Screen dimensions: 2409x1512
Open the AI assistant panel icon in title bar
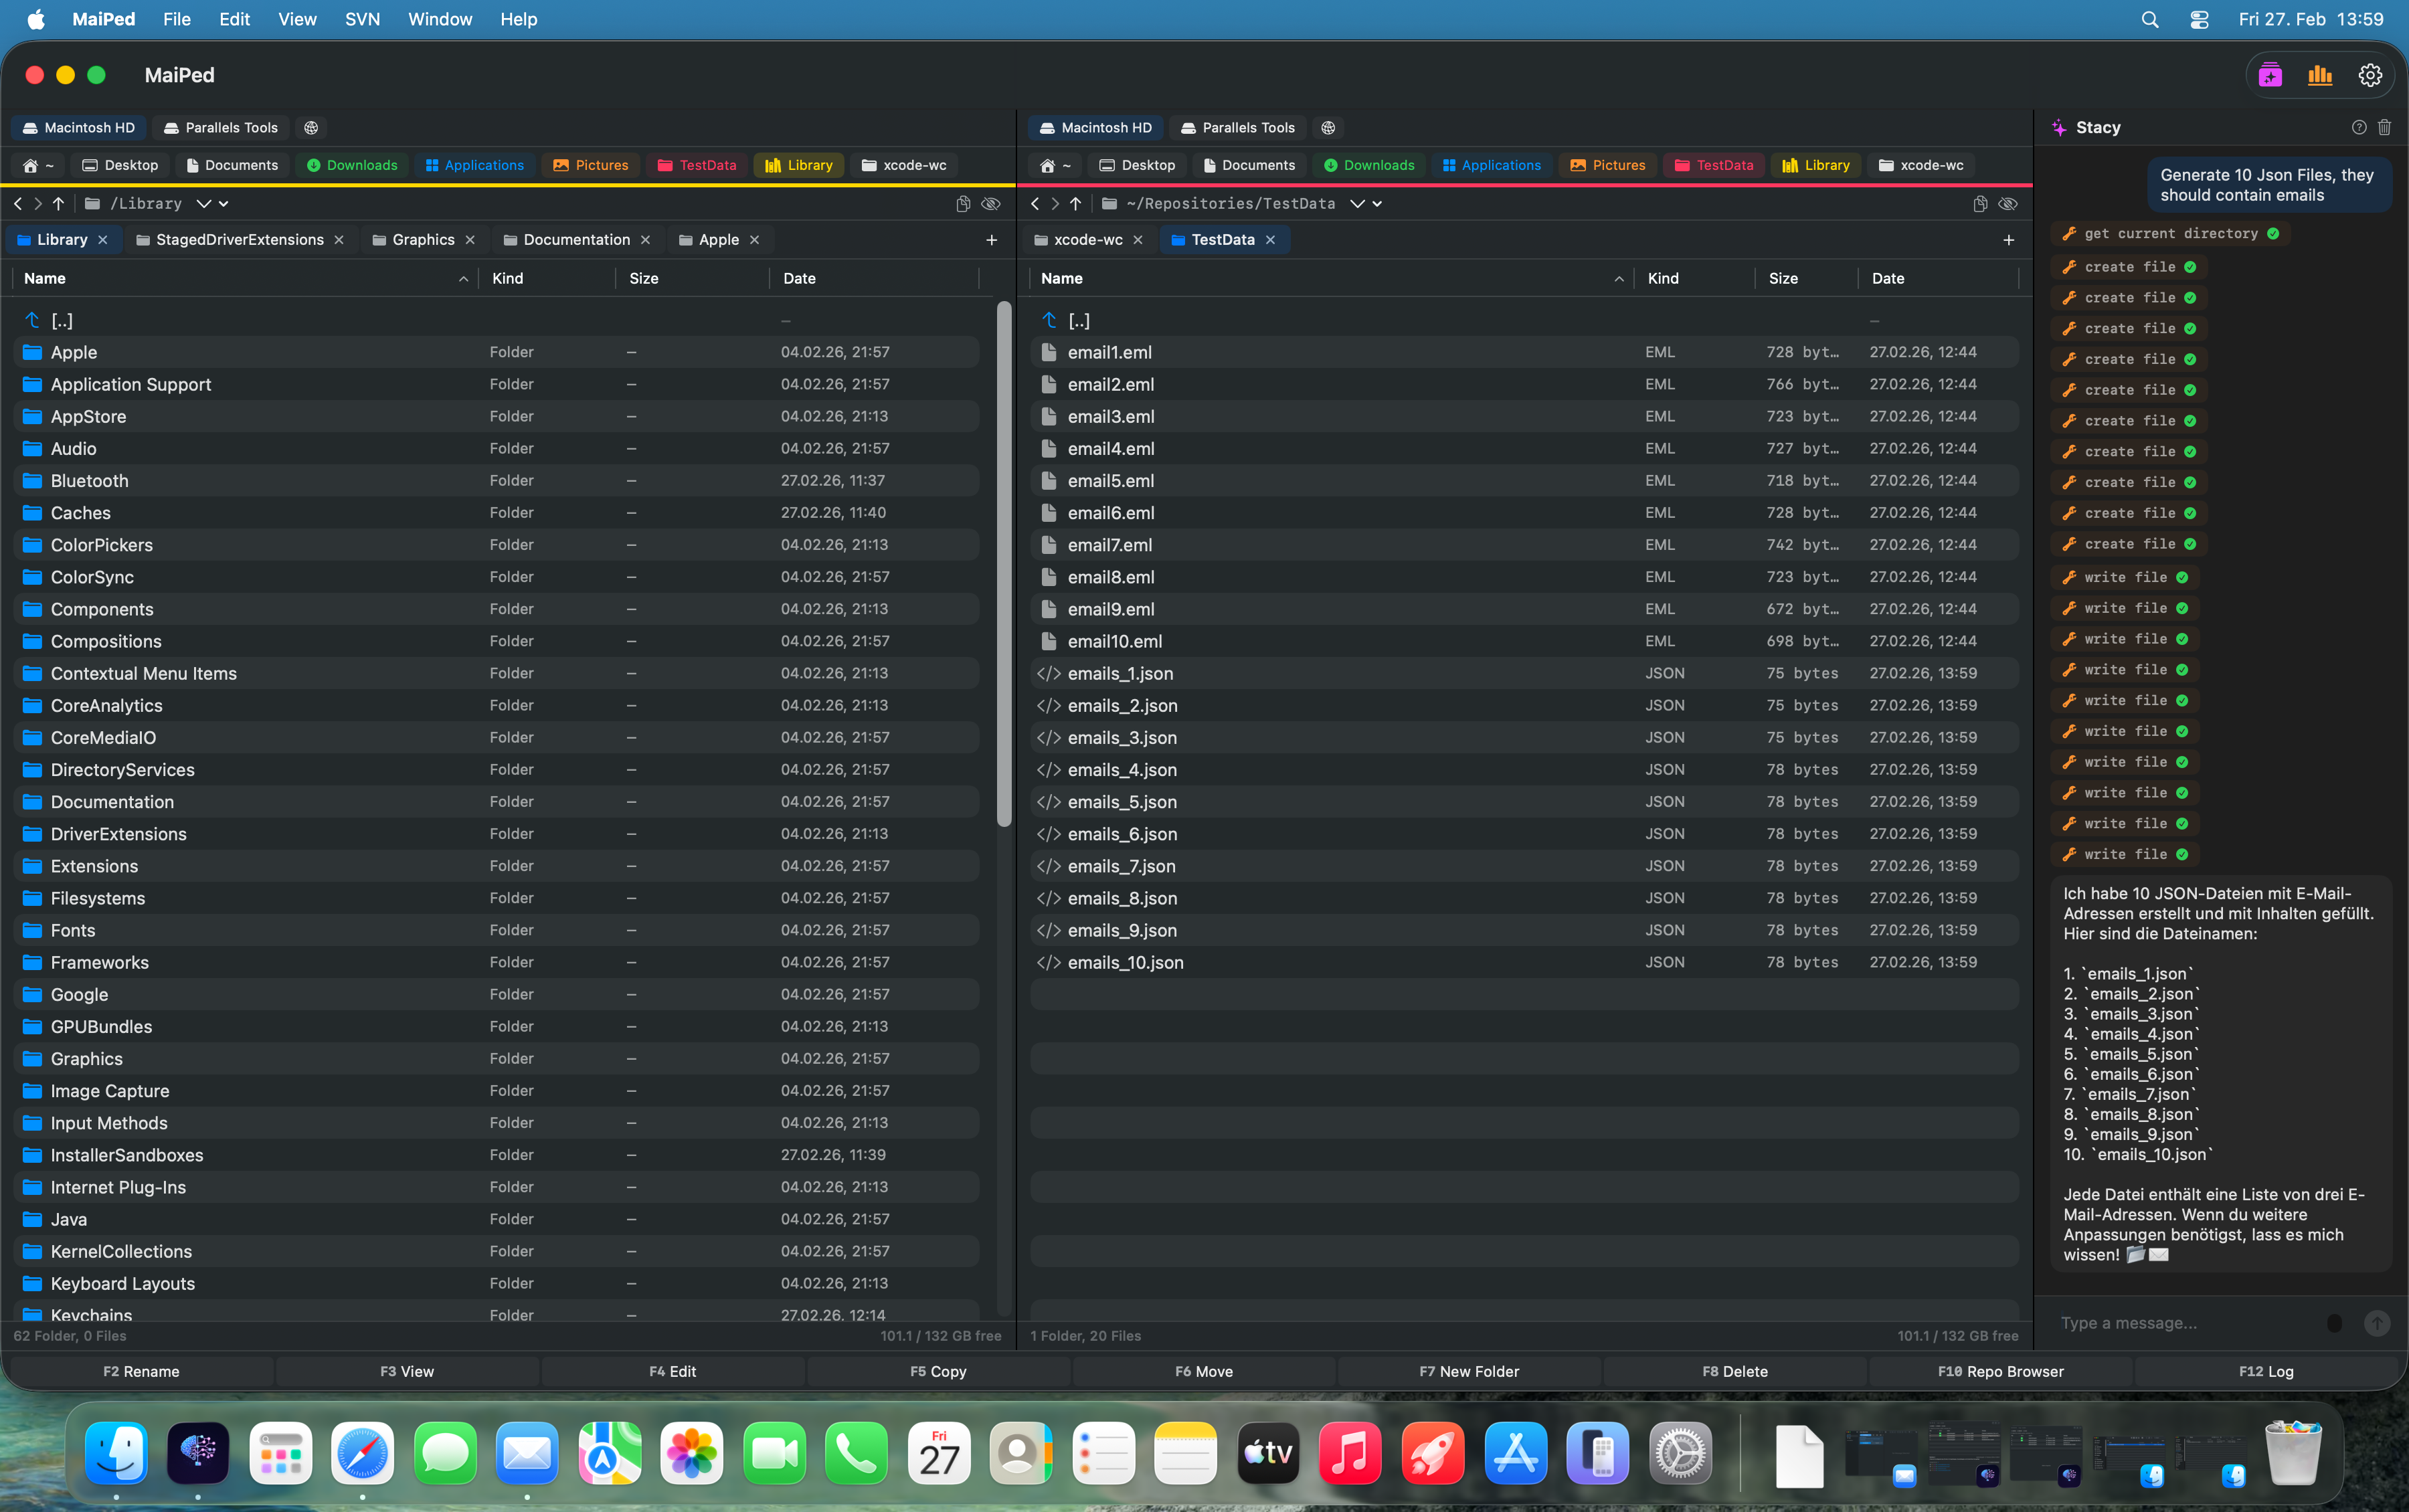coord(2270,76)
